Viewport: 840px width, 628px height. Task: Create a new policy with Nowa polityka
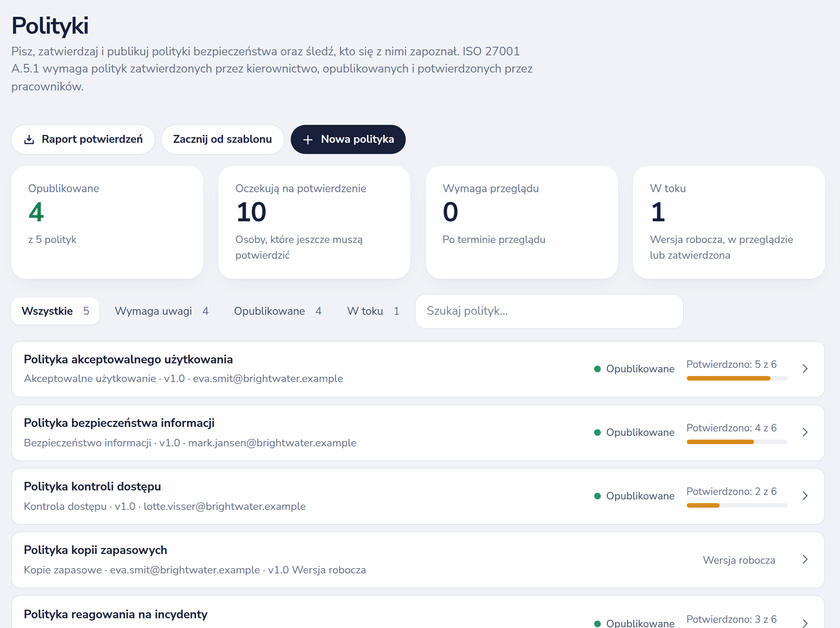point(348,139)
